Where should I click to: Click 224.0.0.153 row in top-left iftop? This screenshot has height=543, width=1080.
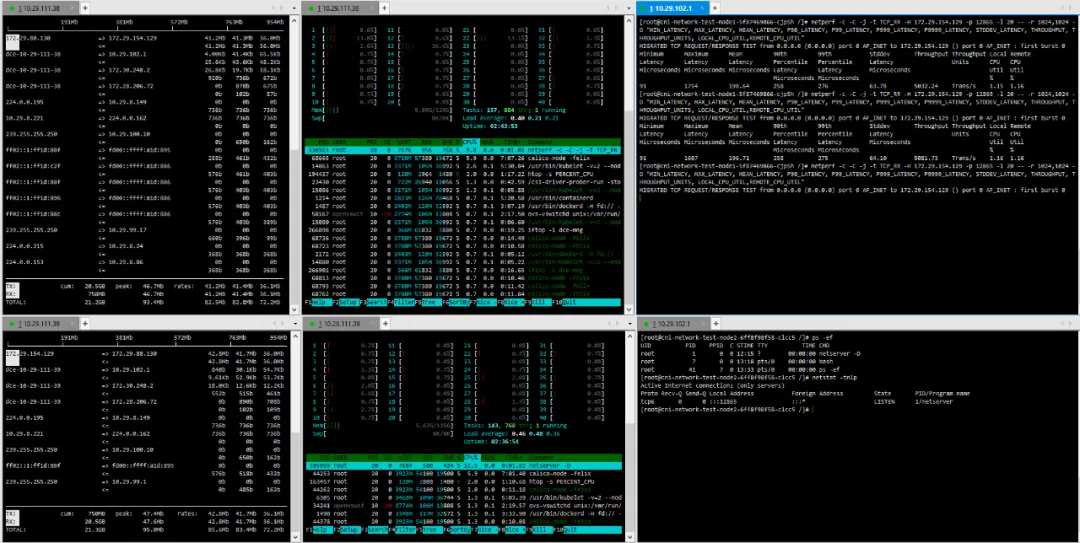pos(143,262)
